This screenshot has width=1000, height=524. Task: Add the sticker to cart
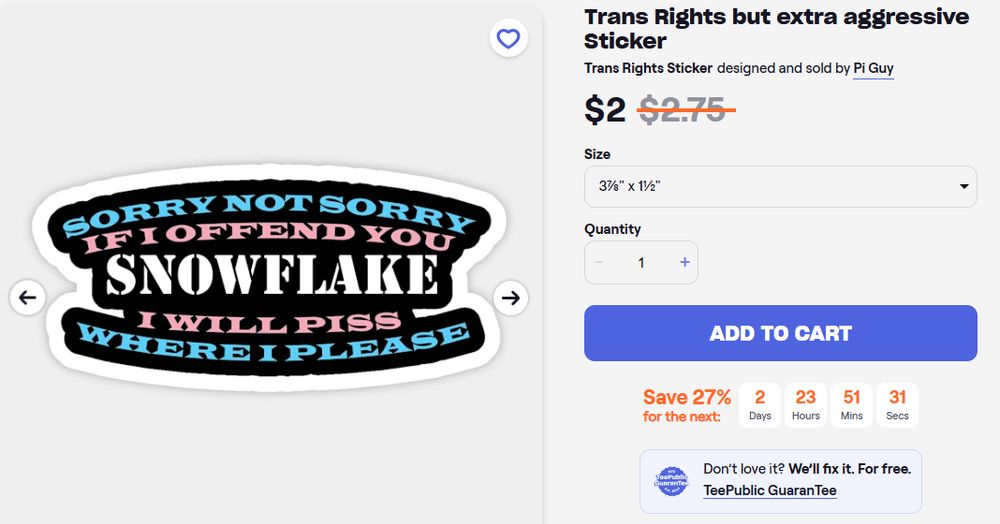pyautogui.click(x=780, y=333)
